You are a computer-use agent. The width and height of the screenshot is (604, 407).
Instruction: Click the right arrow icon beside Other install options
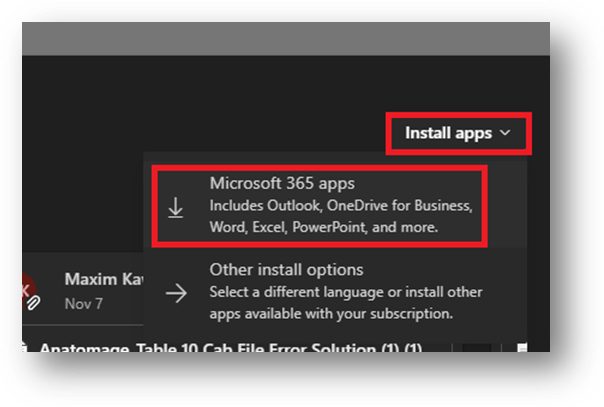click(176, 293)
